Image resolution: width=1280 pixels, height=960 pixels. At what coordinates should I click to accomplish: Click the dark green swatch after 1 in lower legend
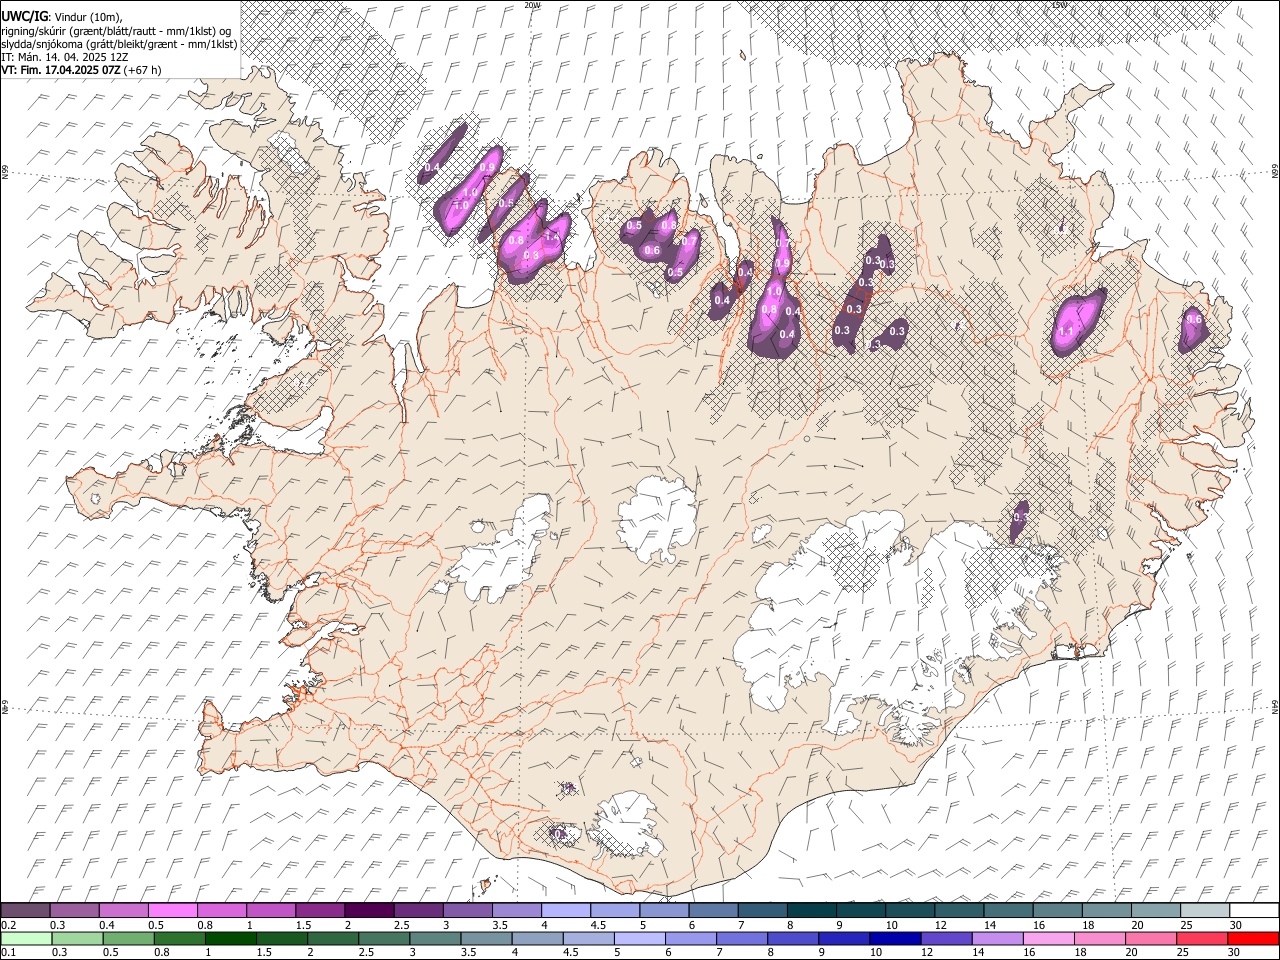[231, 939]
